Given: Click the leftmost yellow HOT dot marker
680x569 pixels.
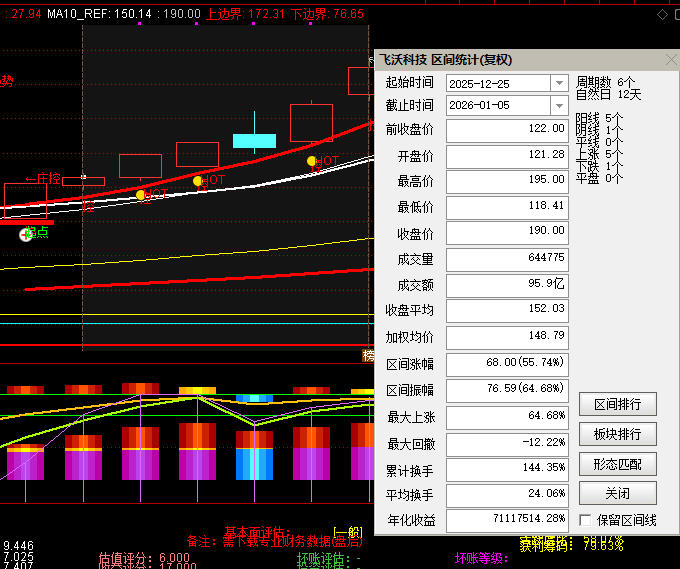Looking at the screenshot, I should (141, 194).
